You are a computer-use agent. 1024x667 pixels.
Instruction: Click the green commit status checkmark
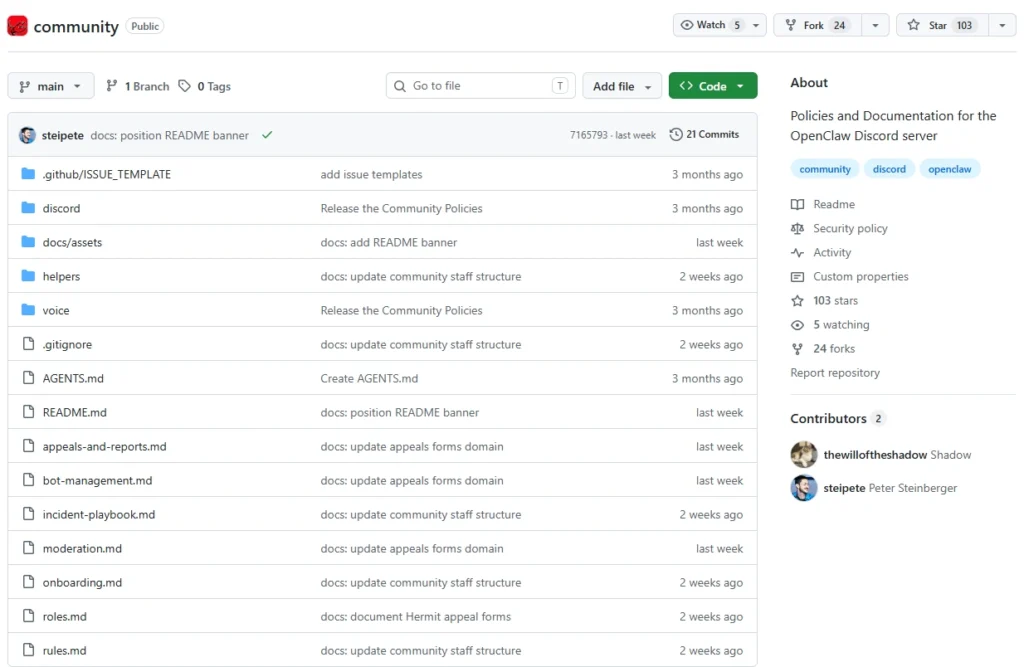click(267, 135)
